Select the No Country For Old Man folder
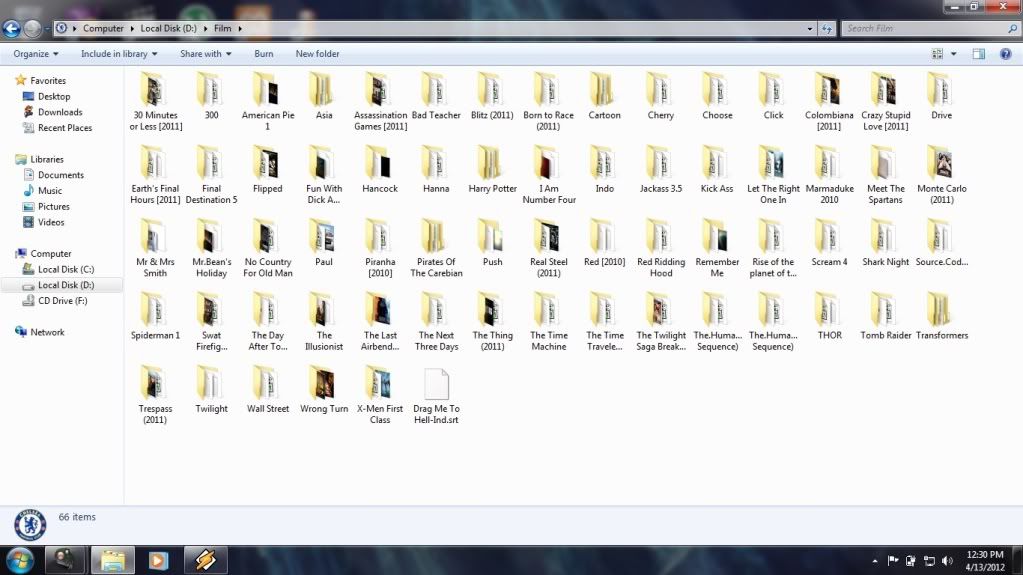This screenshot has height=575, width=1023. point(267,248)
